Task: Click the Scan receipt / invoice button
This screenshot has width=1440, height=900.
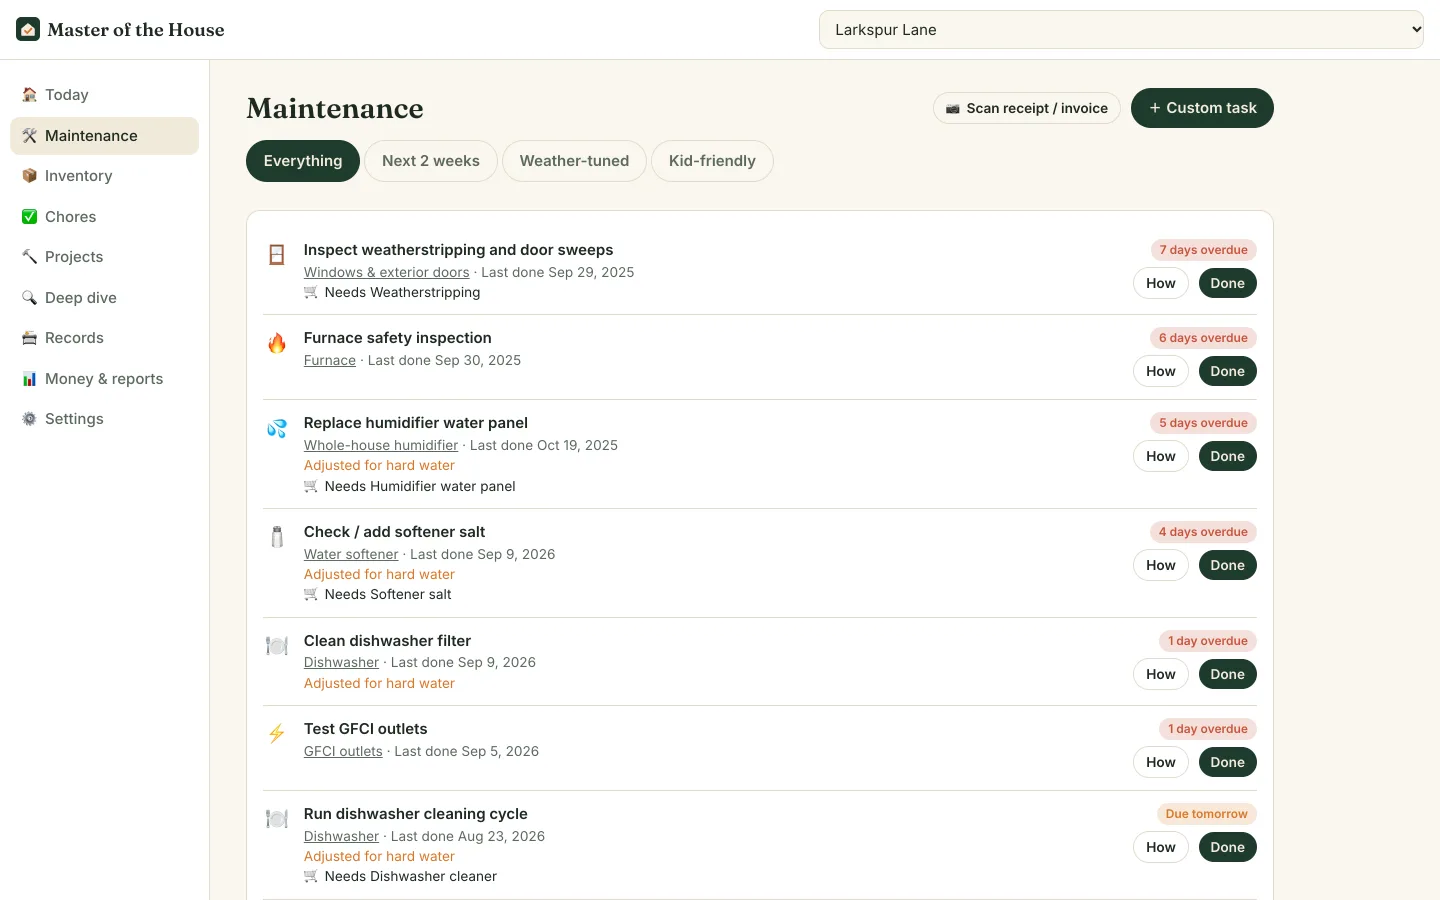Action: (x=1027, y=108)
